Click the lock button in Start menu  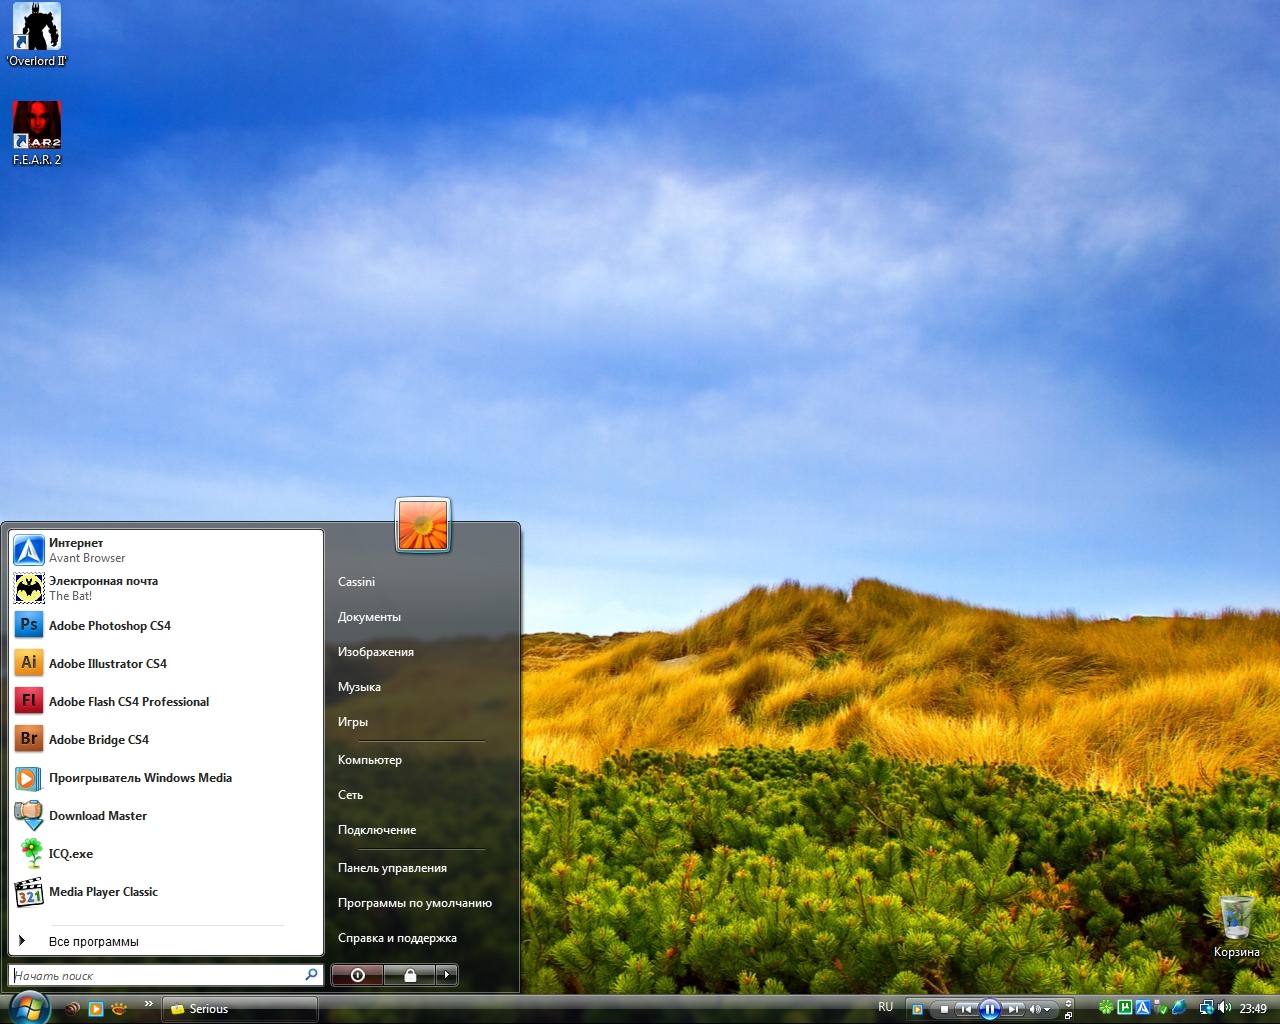coord(410,975)
